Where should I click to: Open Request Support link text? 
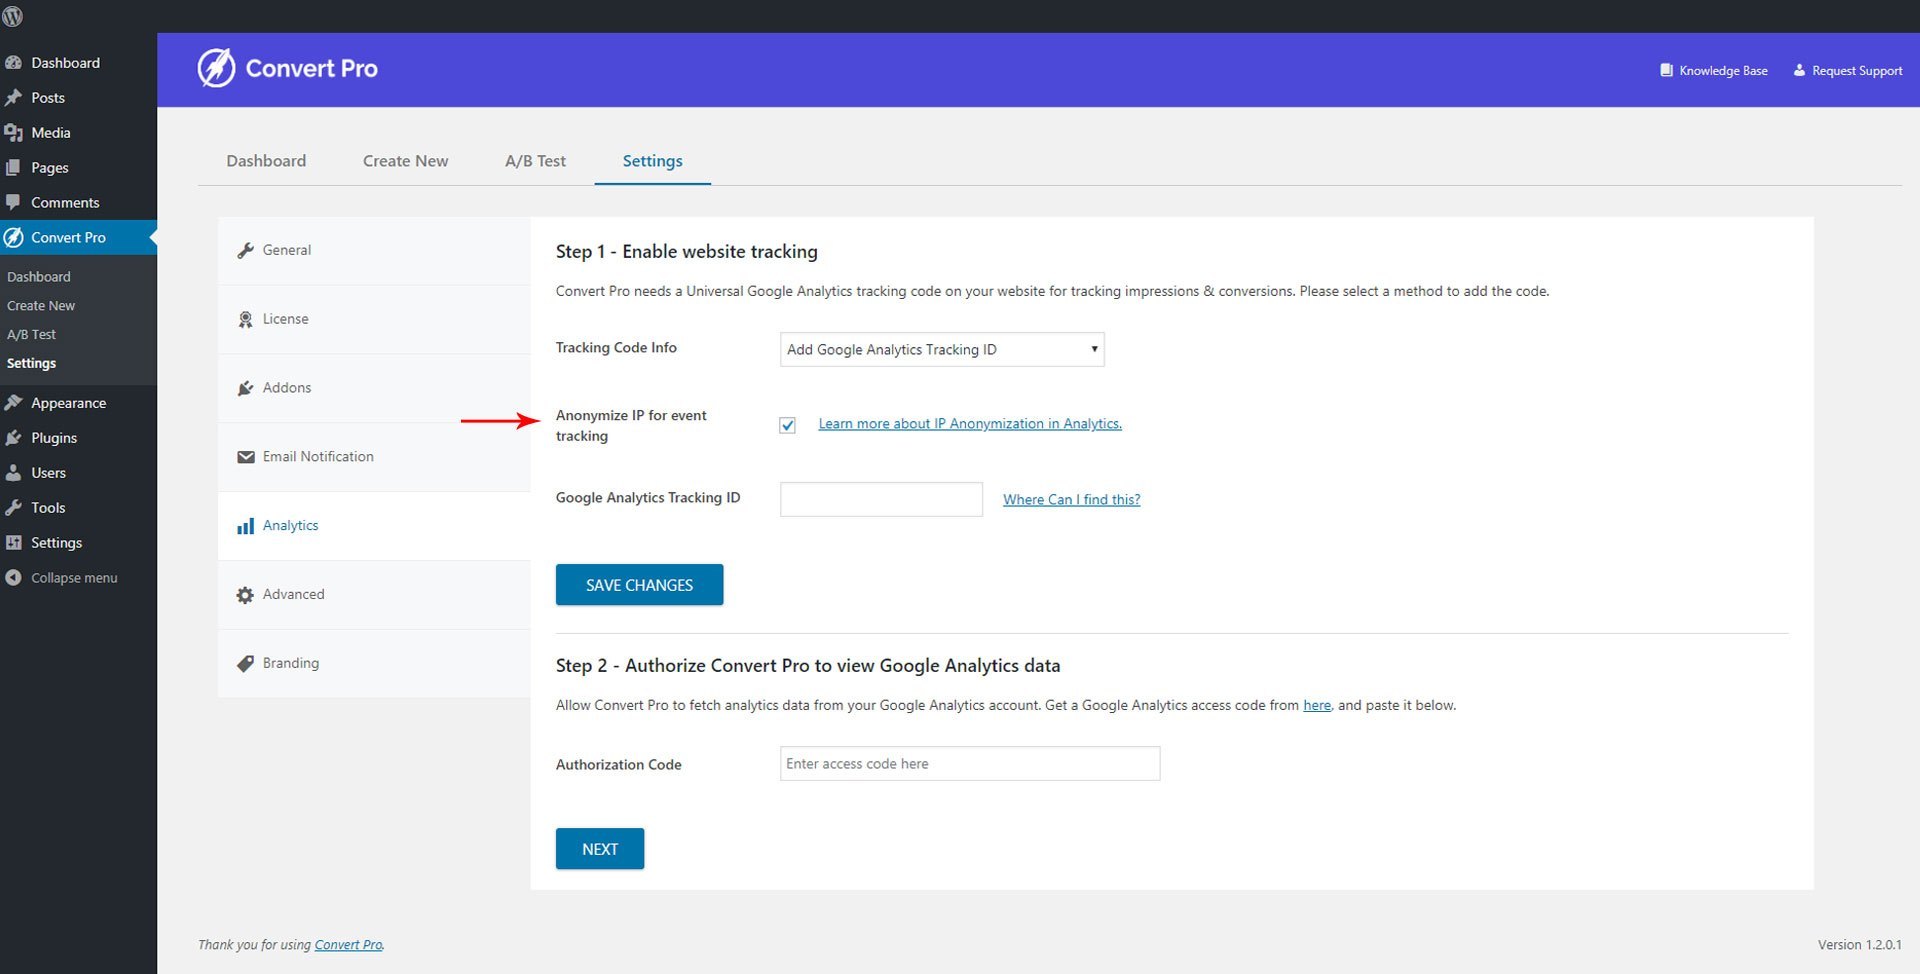1857,70
